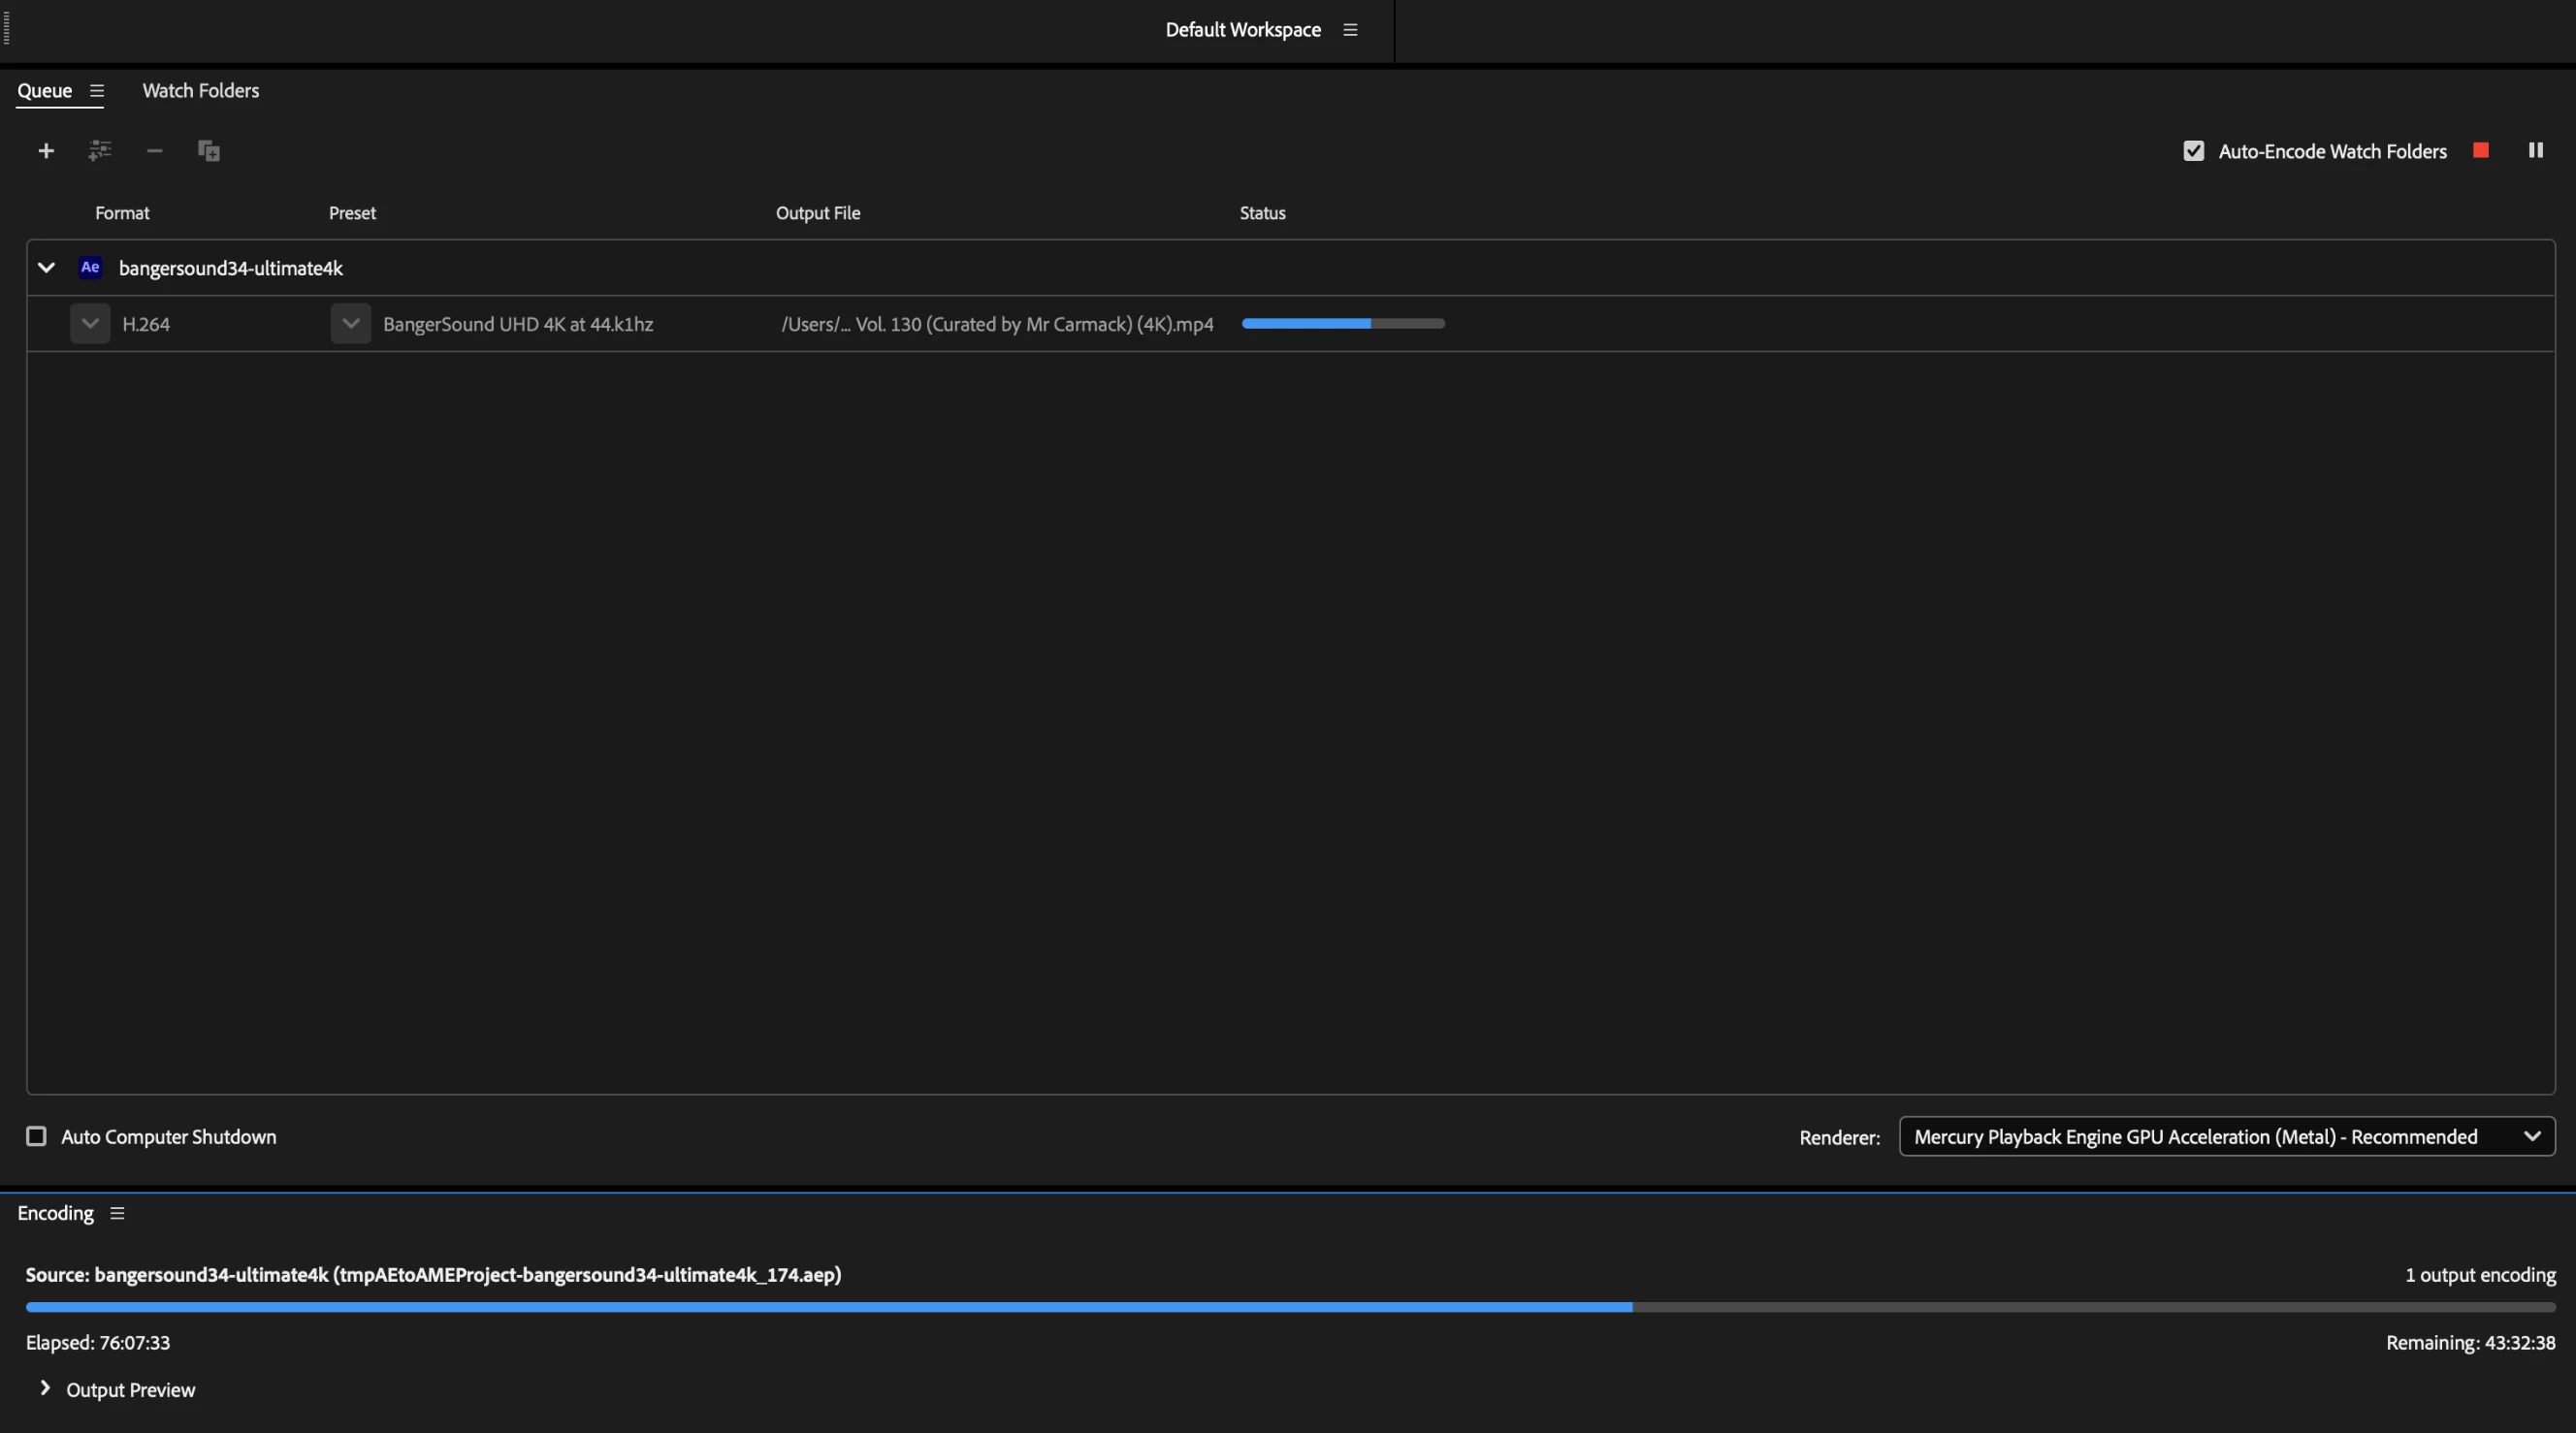Open the Queue panel menu icon
Screen dimensions: 2576x1433
(97, 91)
